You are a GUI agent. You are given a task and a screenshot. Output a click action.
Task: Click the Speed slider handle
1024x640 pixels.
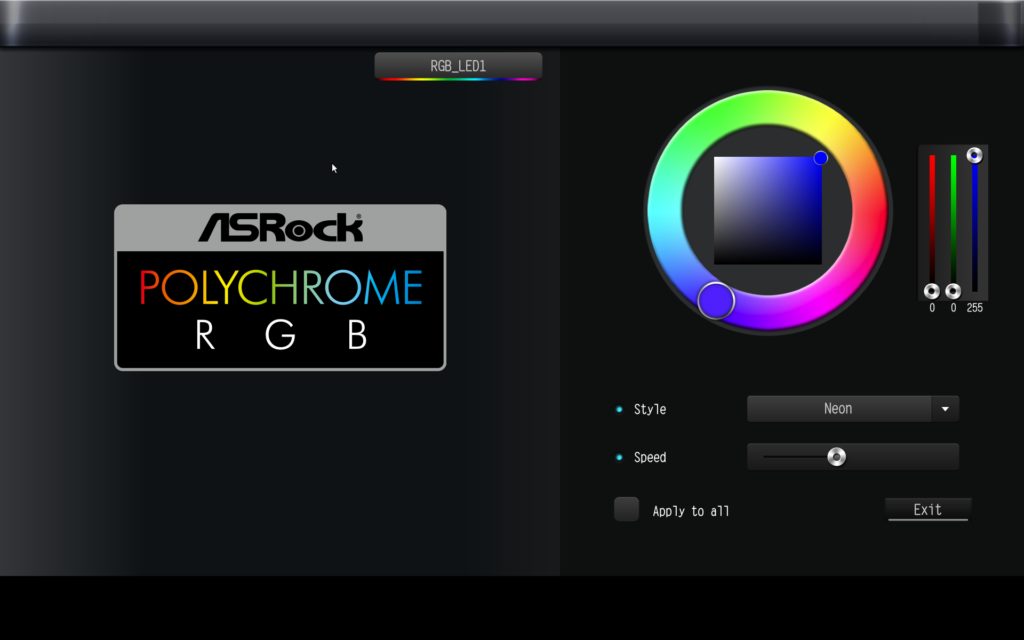tap(836, 456)
